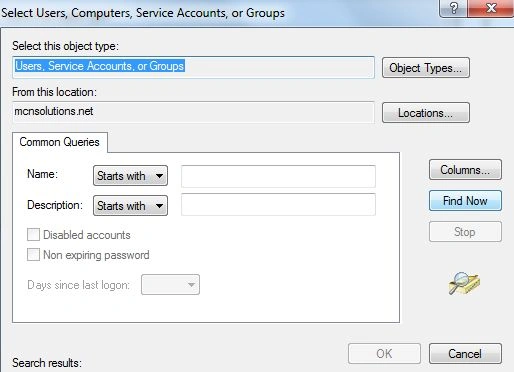This screenshot has height=372, width=514.
Task: Click the search magnifier icon
Action: click(464, 283)
